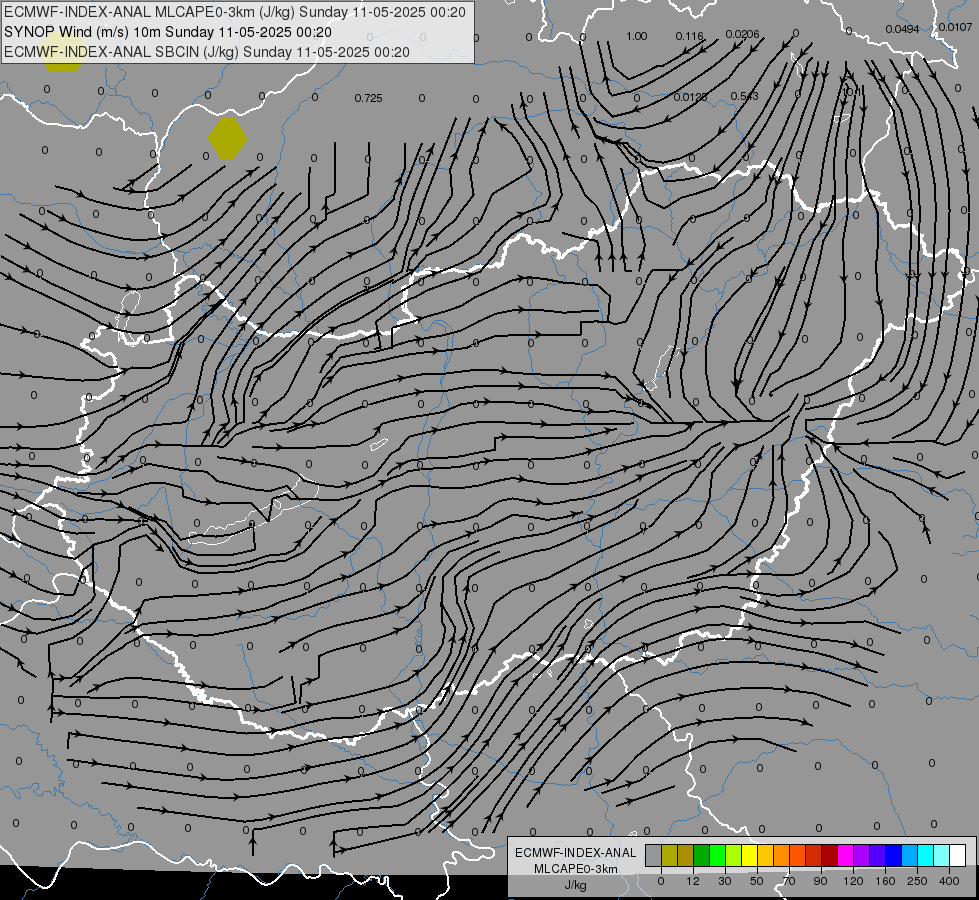
Task: Pick the pure blue legend swatch after 160
Action: coord(894,855)
